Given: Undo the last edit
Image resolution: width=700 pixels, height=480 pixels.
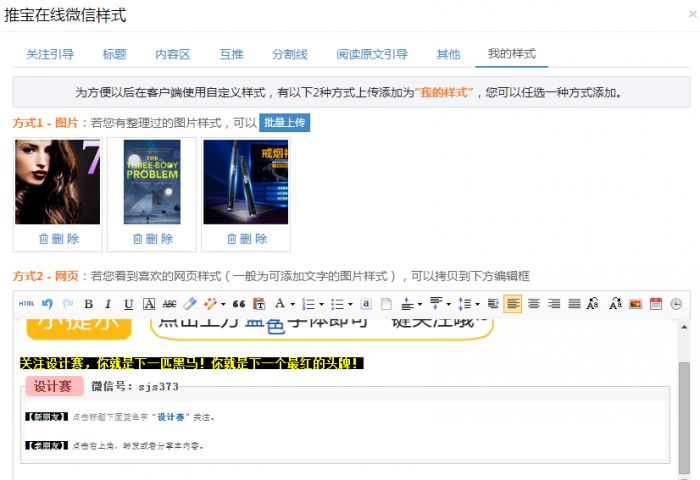Looking at the screenshot, I should [x=47, y=304].
